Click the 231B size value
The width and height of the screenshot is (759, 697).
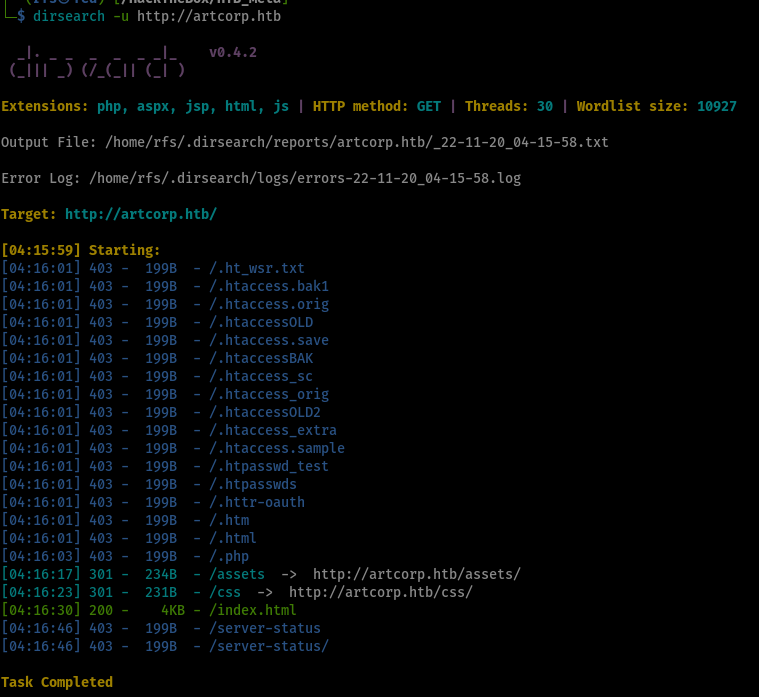point(161,592)
